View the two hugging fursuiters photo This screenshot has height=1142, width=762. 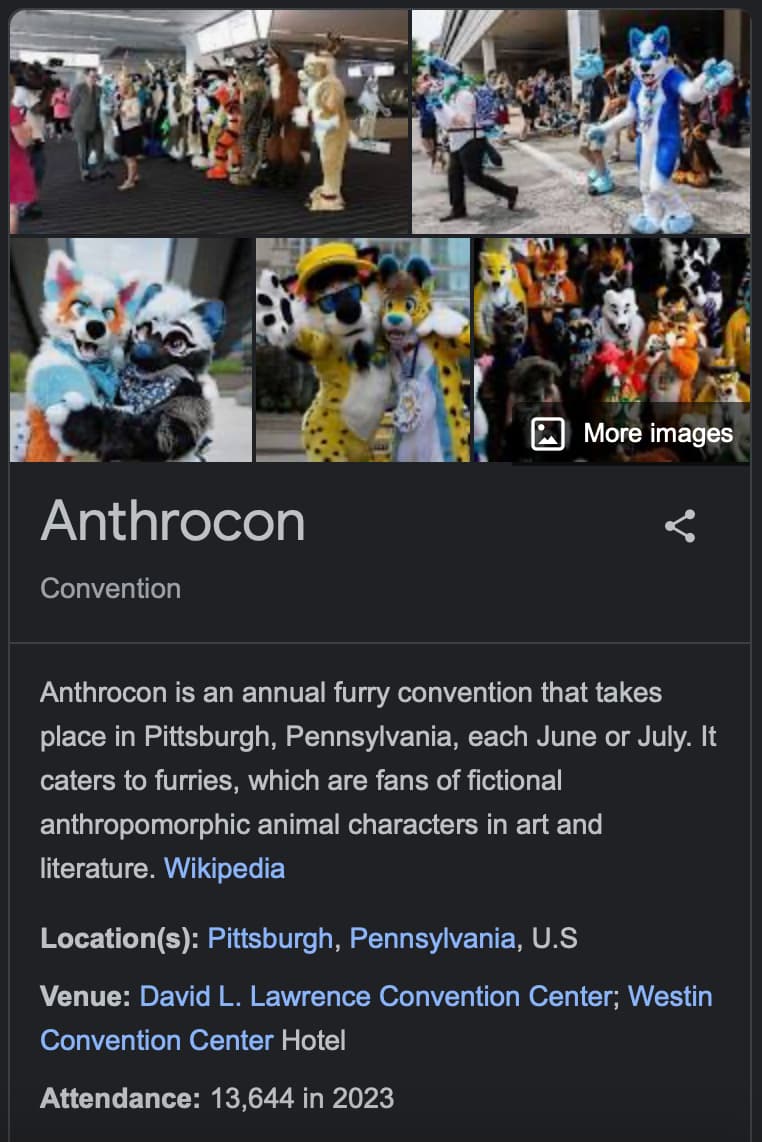coord(131,350)
